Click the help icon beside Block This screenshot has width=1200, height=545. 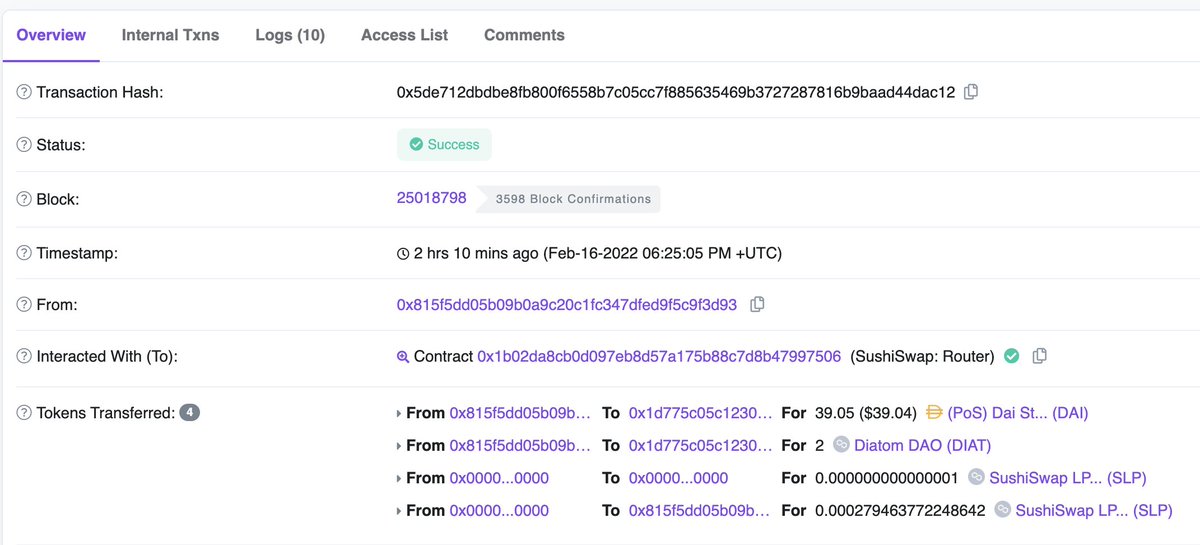coord(24,199)
